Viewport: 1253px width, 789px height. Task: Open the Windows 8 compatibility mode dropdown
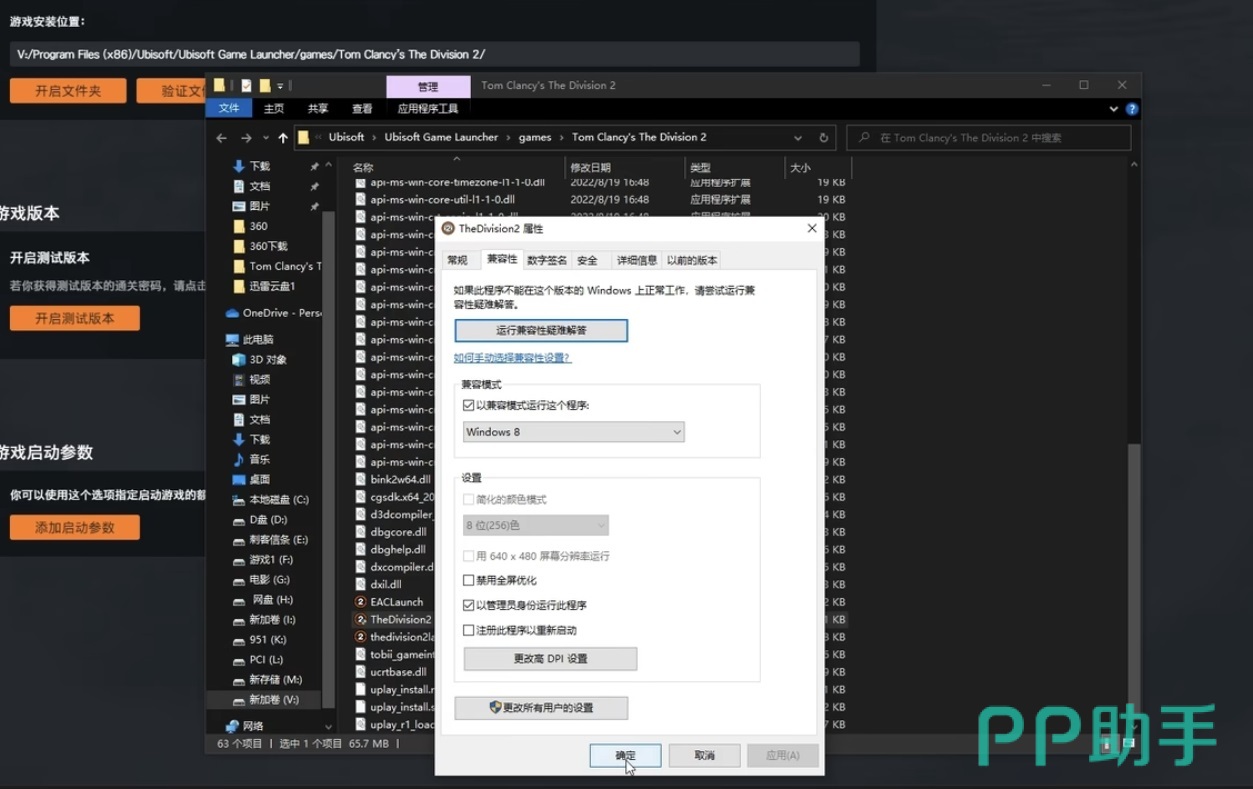pos(574,432)
